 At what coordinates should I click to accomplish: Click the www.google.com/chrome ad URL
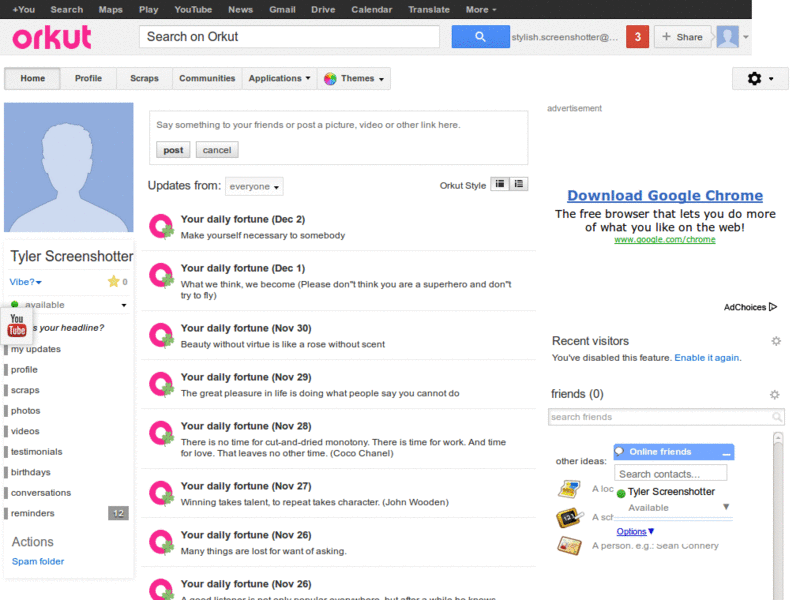(x=665, y=239)
